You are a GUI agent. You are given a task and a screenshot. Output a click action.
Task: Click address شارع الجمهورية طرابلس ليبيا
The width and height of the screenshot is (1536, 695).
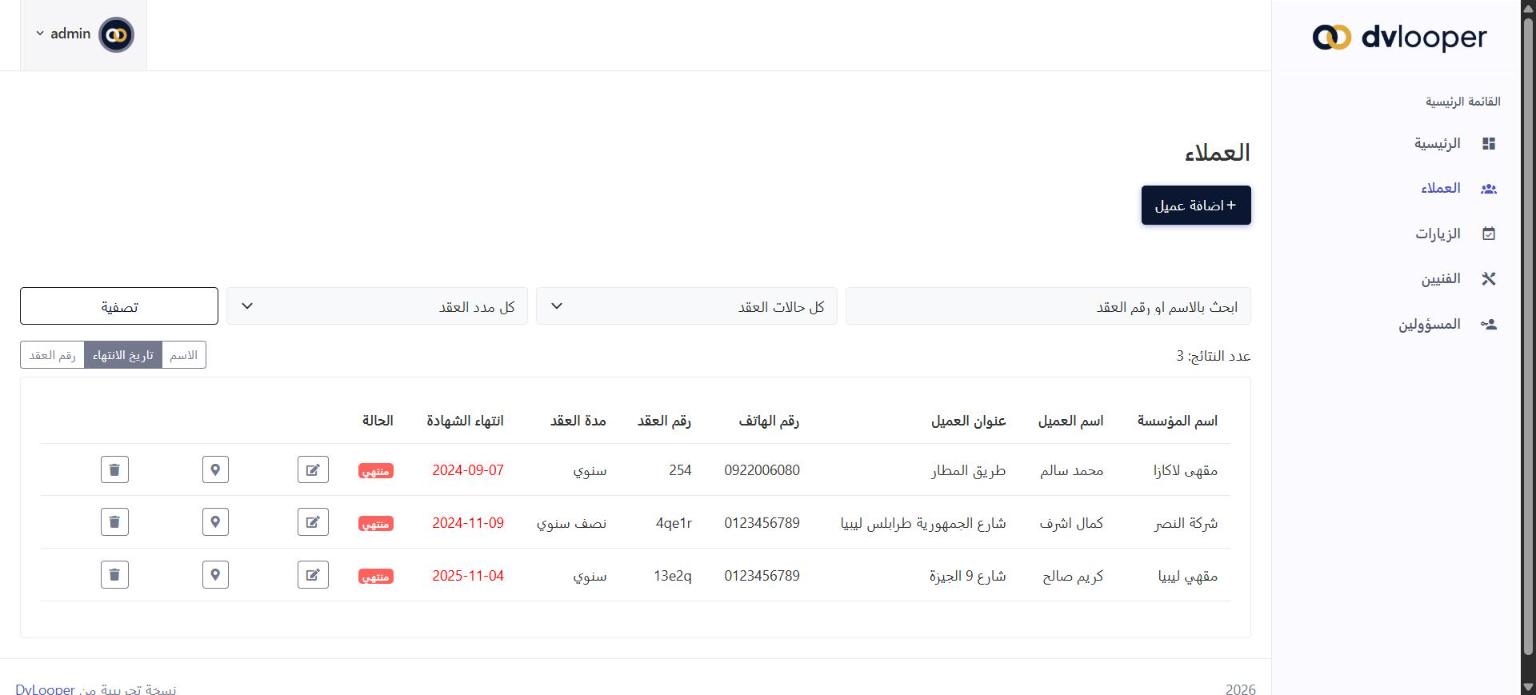click(923, 522)
